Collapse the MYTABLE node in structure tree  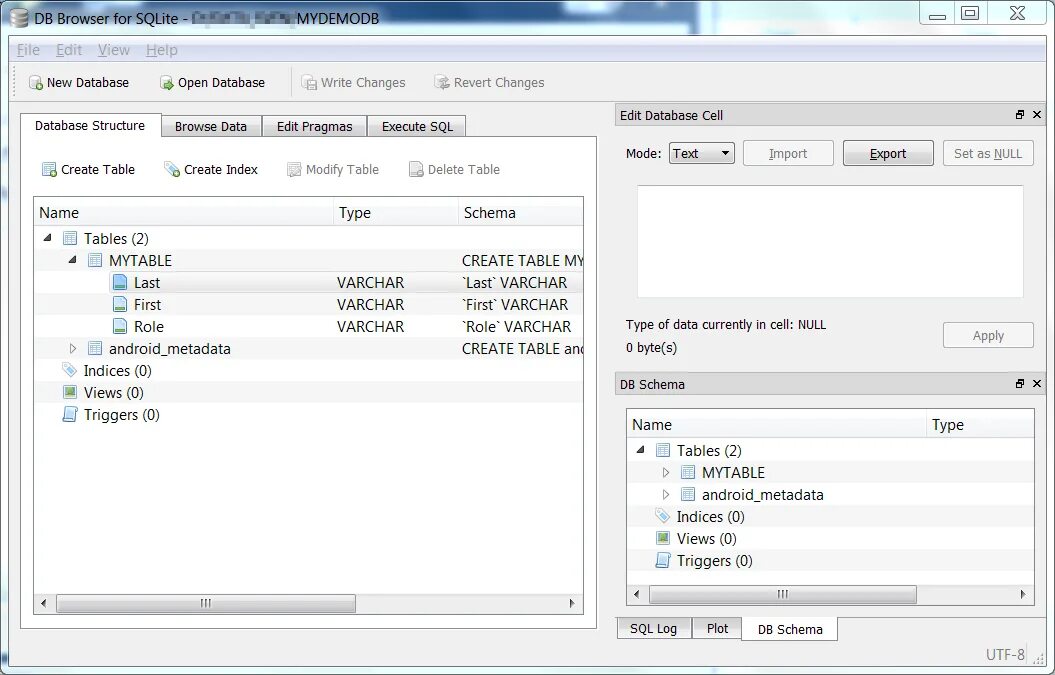coord(72,260)
